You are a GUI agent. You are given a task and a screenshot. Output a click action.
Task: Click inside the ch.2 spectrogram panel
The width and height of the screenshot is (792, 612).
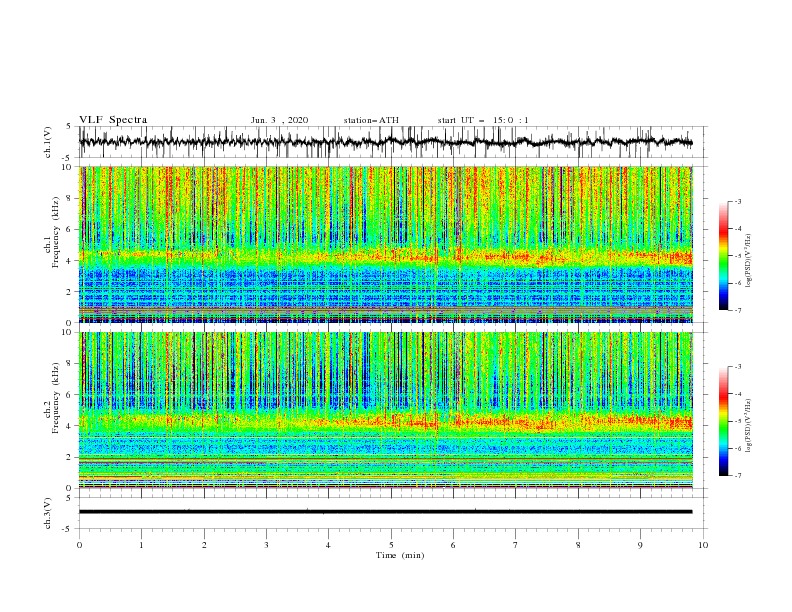385,410
